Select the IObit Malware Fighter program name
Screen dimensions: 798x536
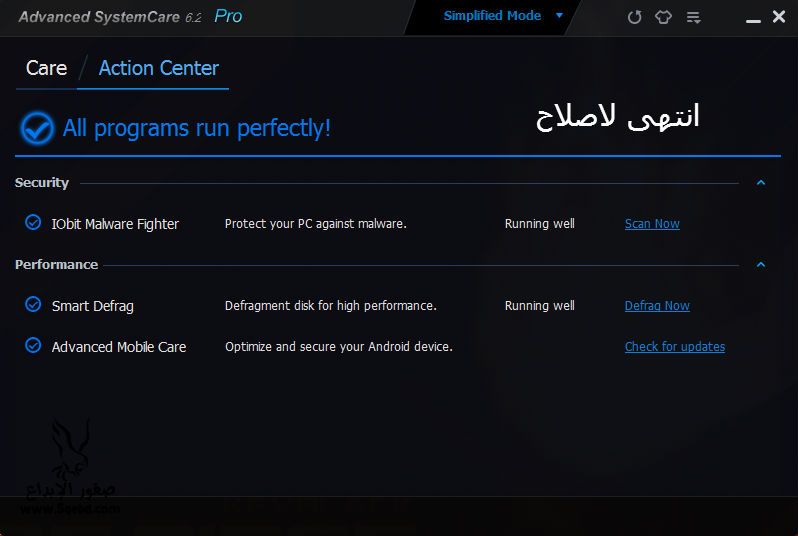[x=115, y=224]
